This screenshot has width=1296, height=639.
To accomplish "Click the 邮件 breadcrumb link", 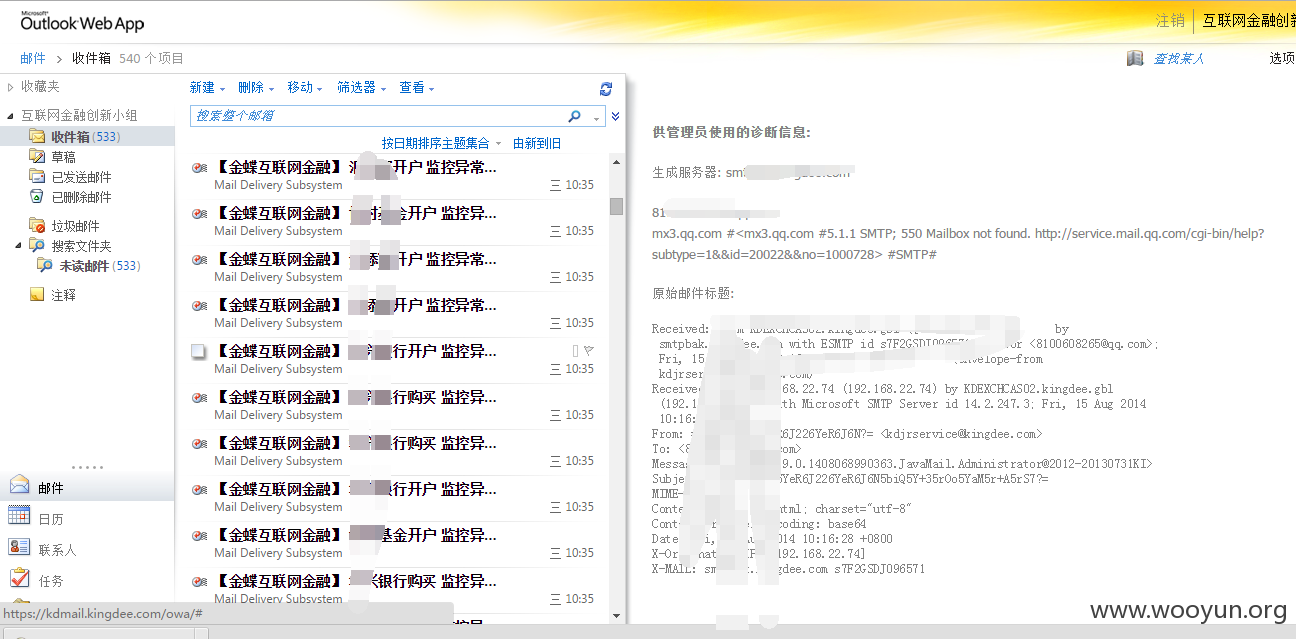I will (33, 58).
